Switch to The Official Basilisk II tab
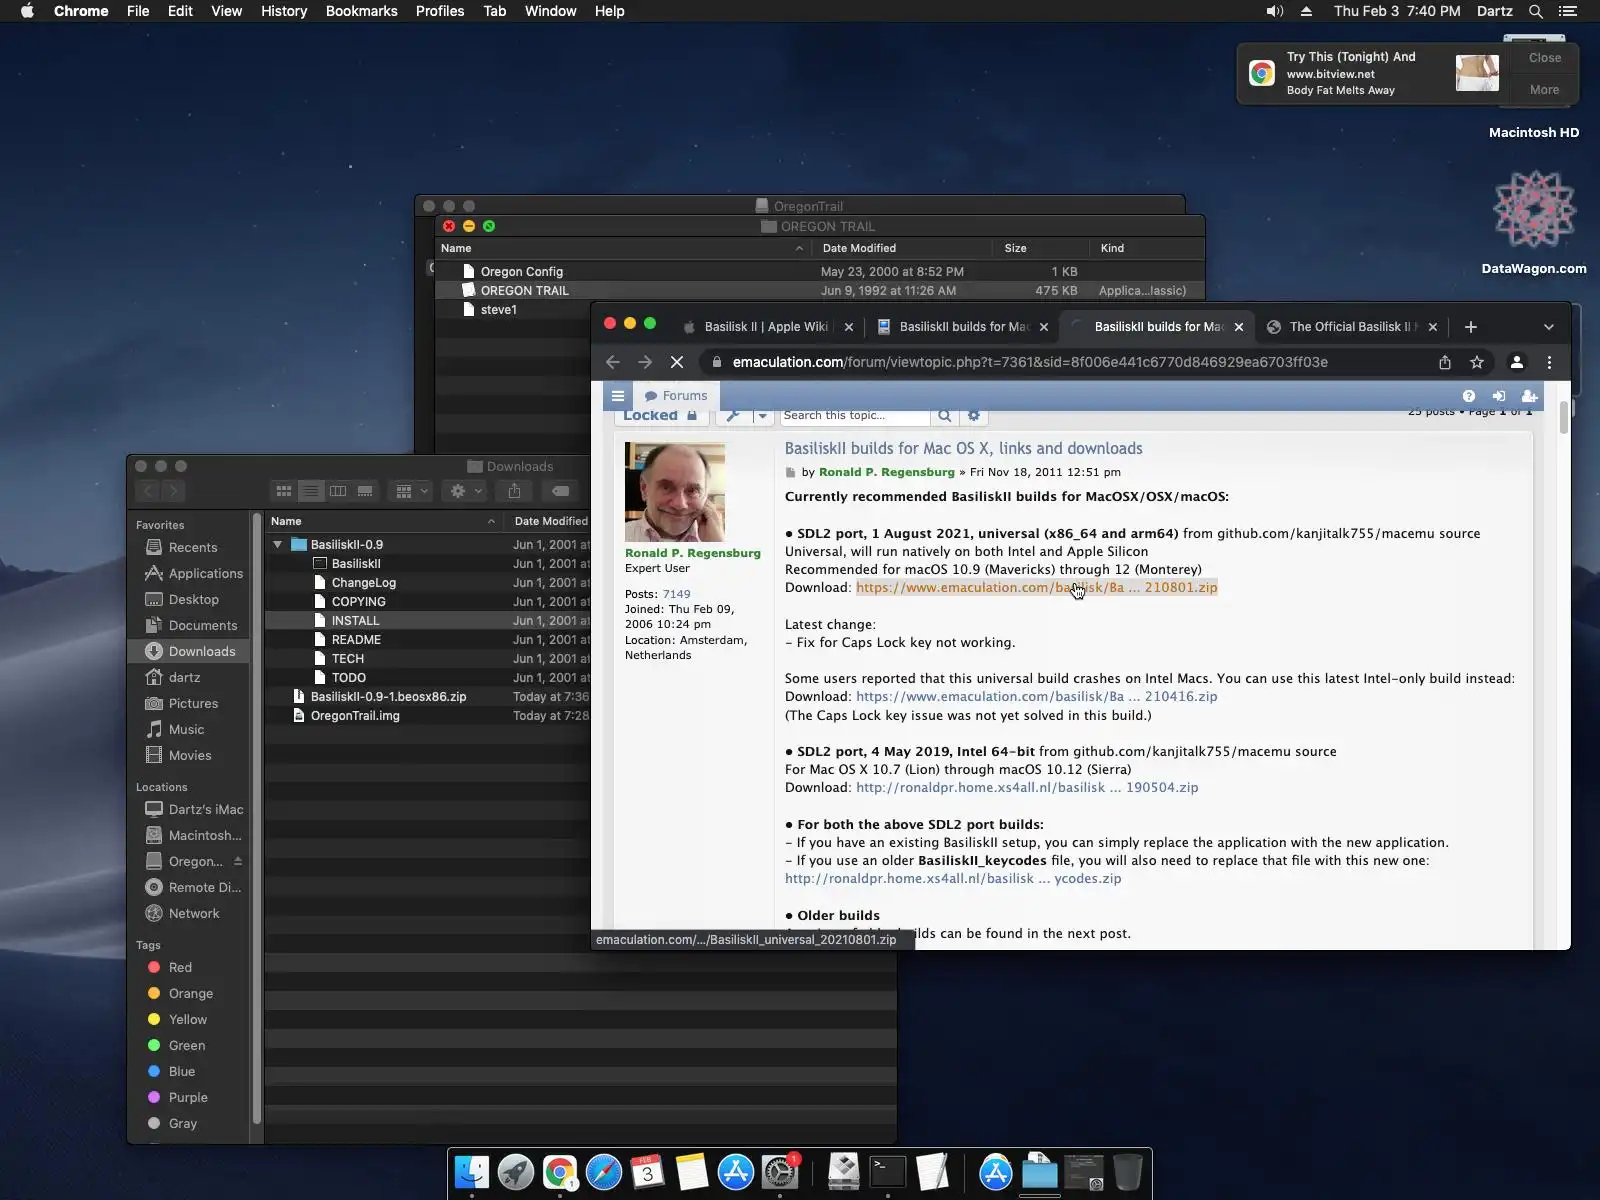 tap(1352, 327)
